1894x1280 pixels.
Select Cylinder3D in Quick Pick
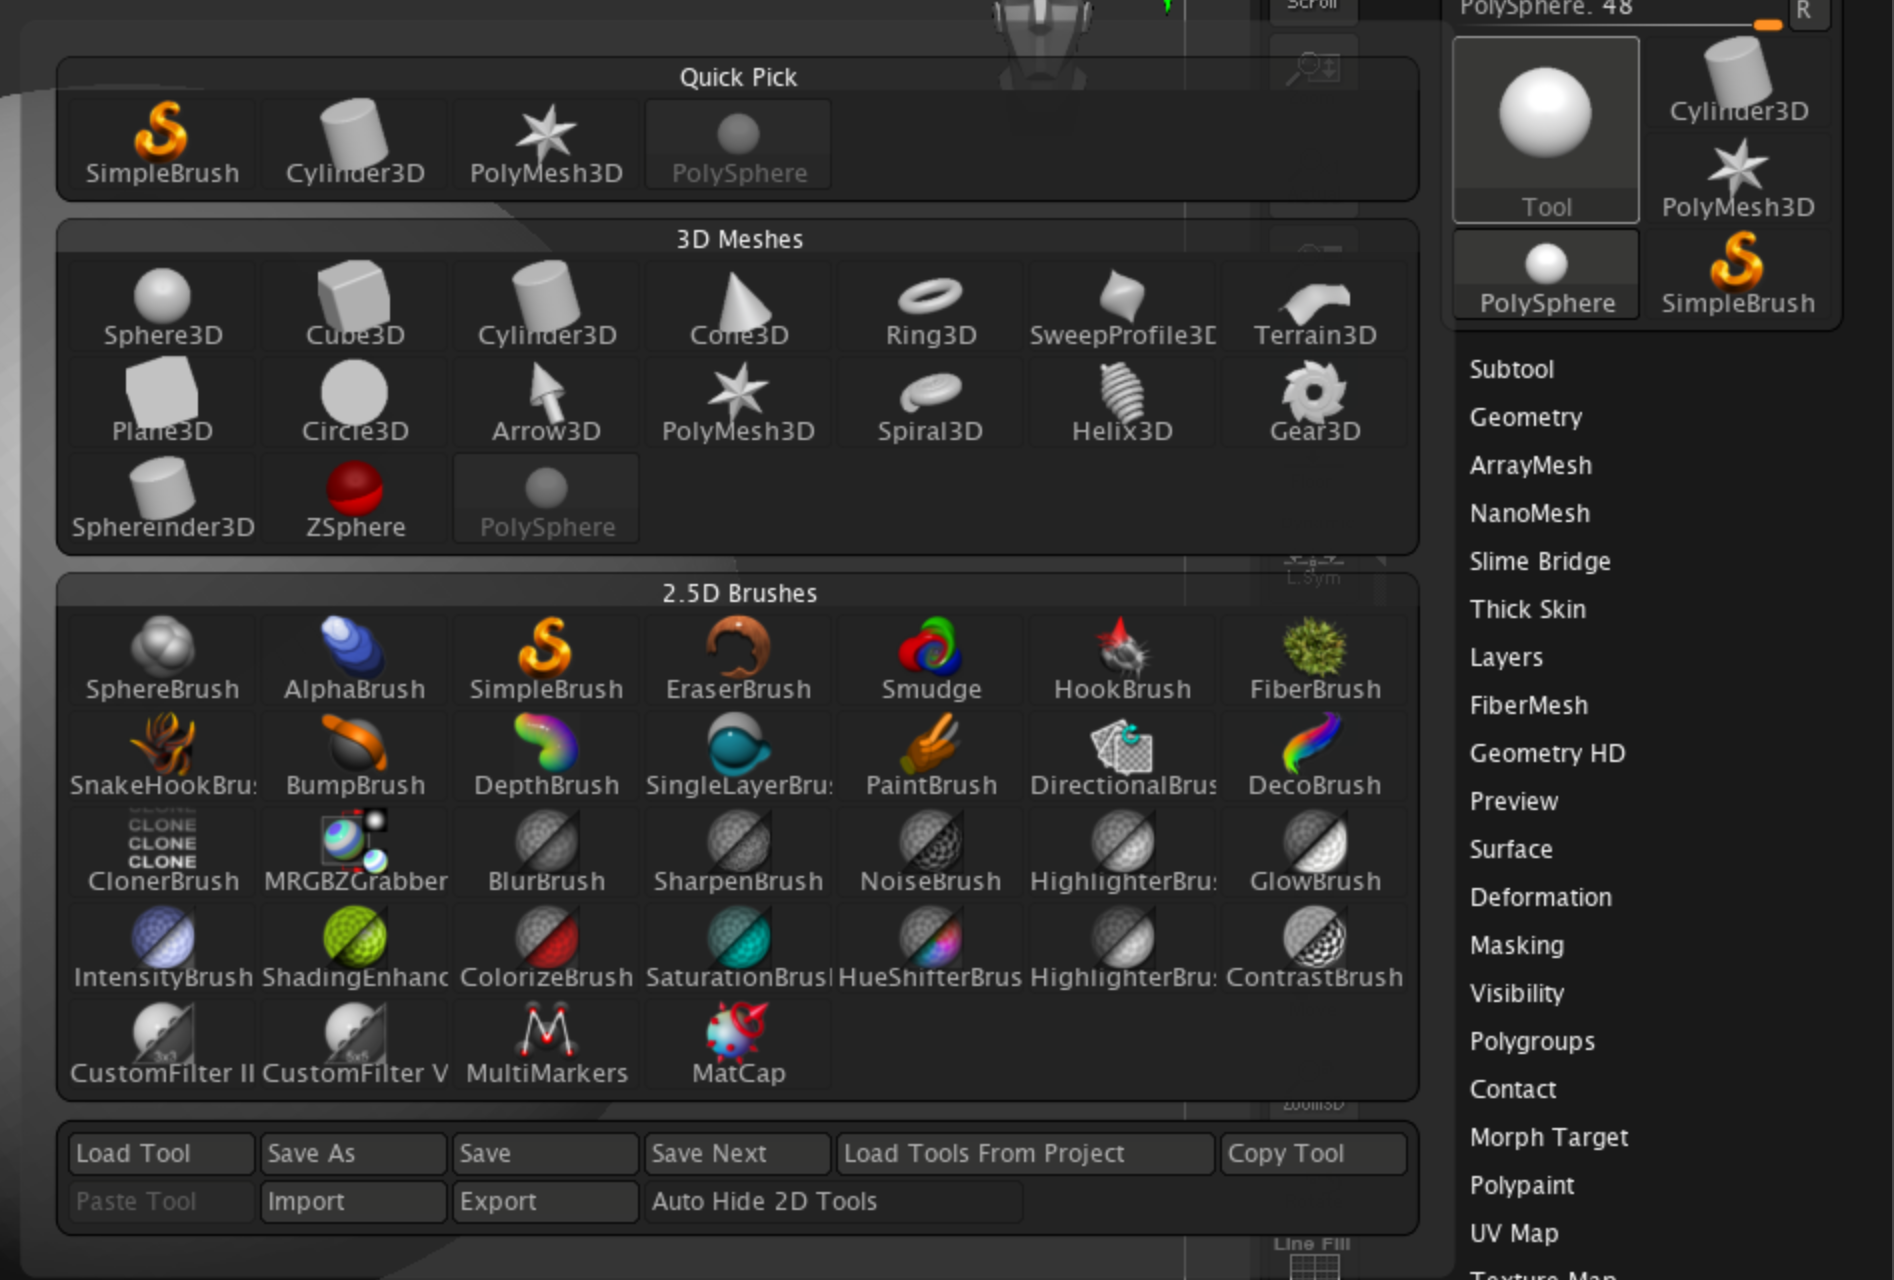pos(355,144)
